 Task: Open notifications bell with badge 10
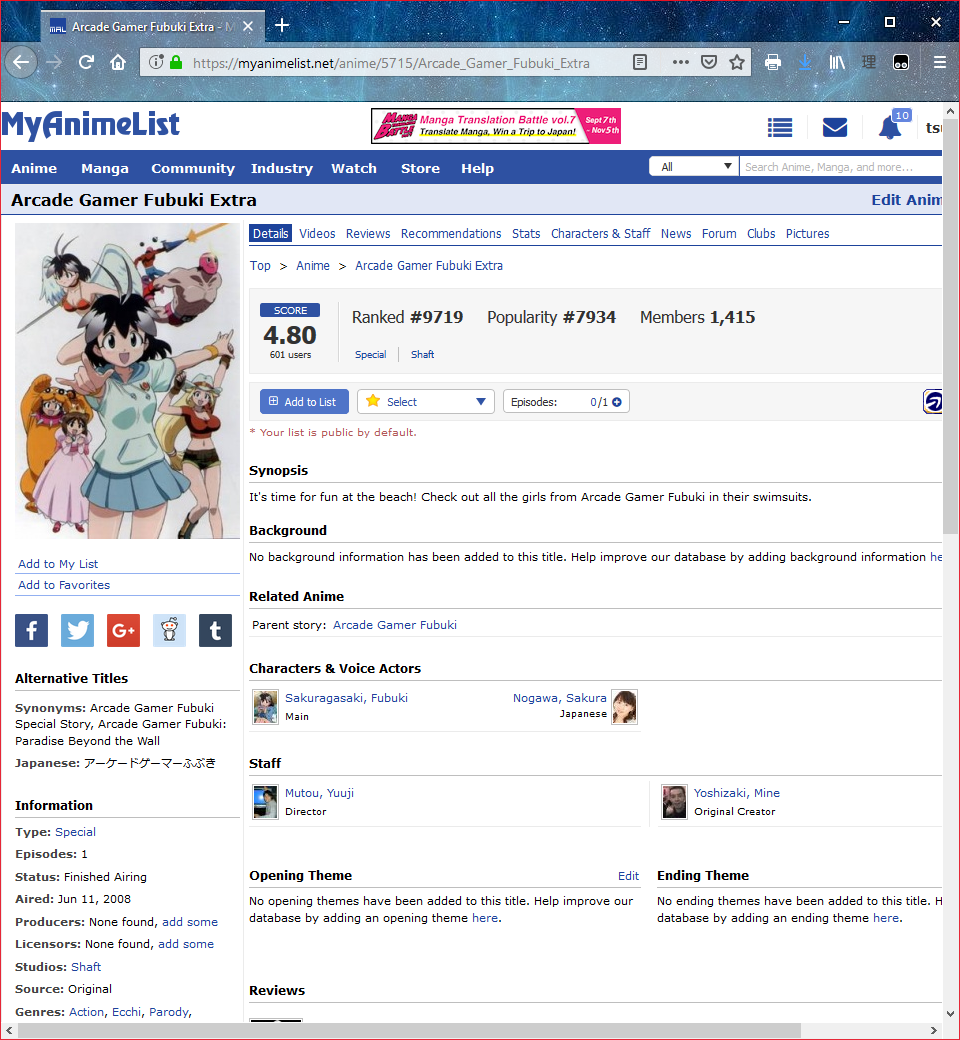click(x=892, y=125)
